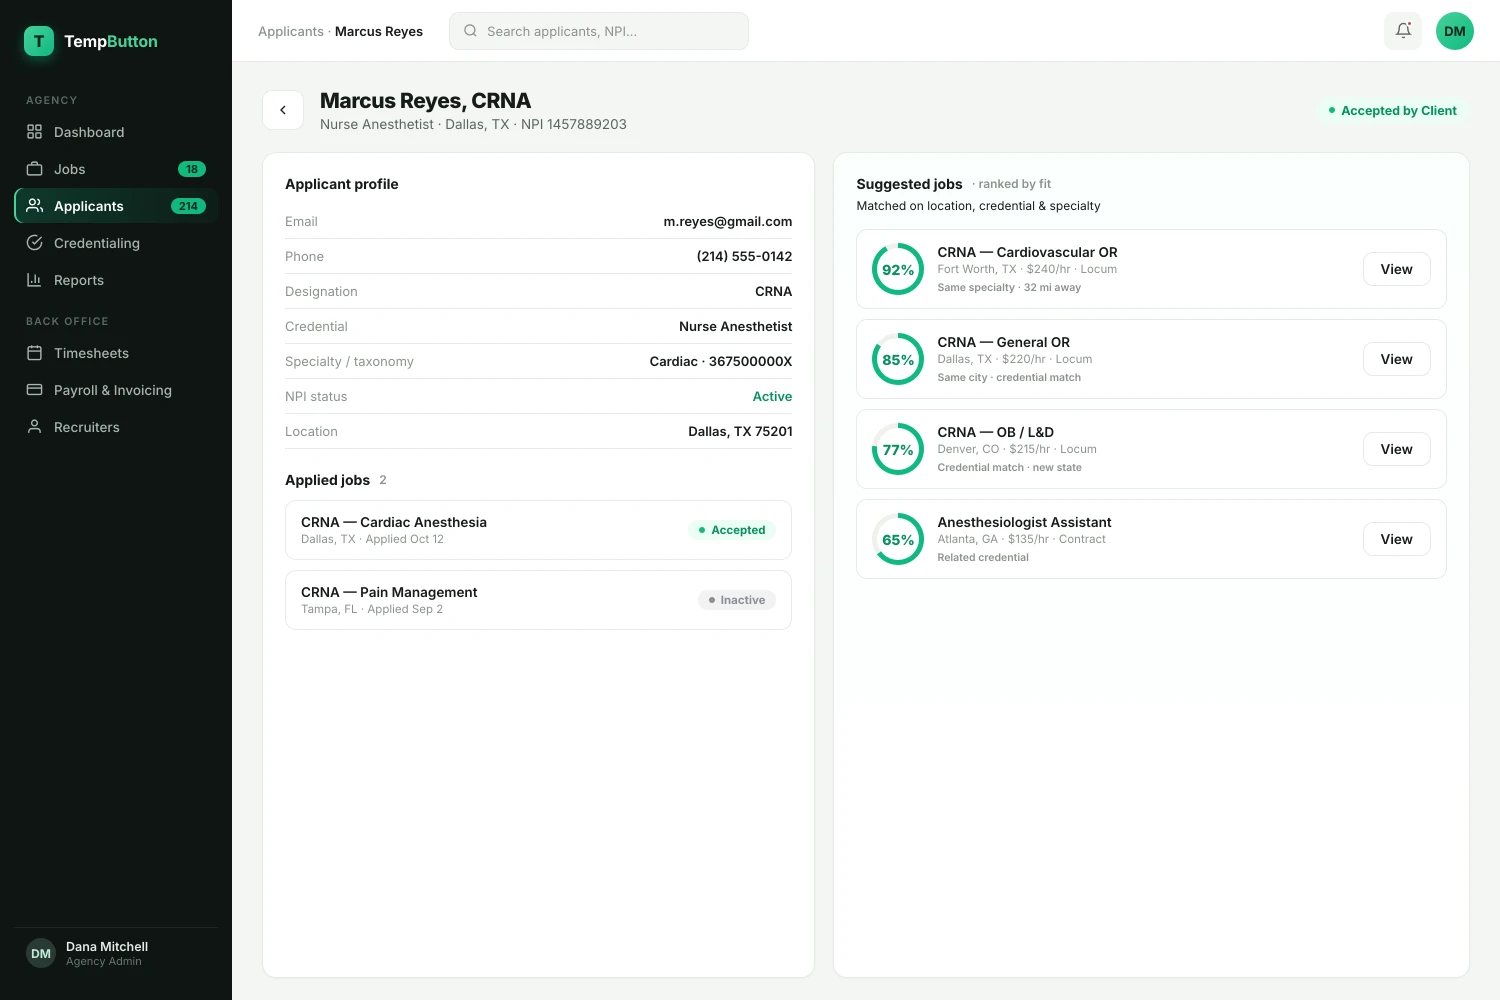Click the 85% fit score ring
The width and height of the screenshot is (1500, 1000).
tap(898, 359)
